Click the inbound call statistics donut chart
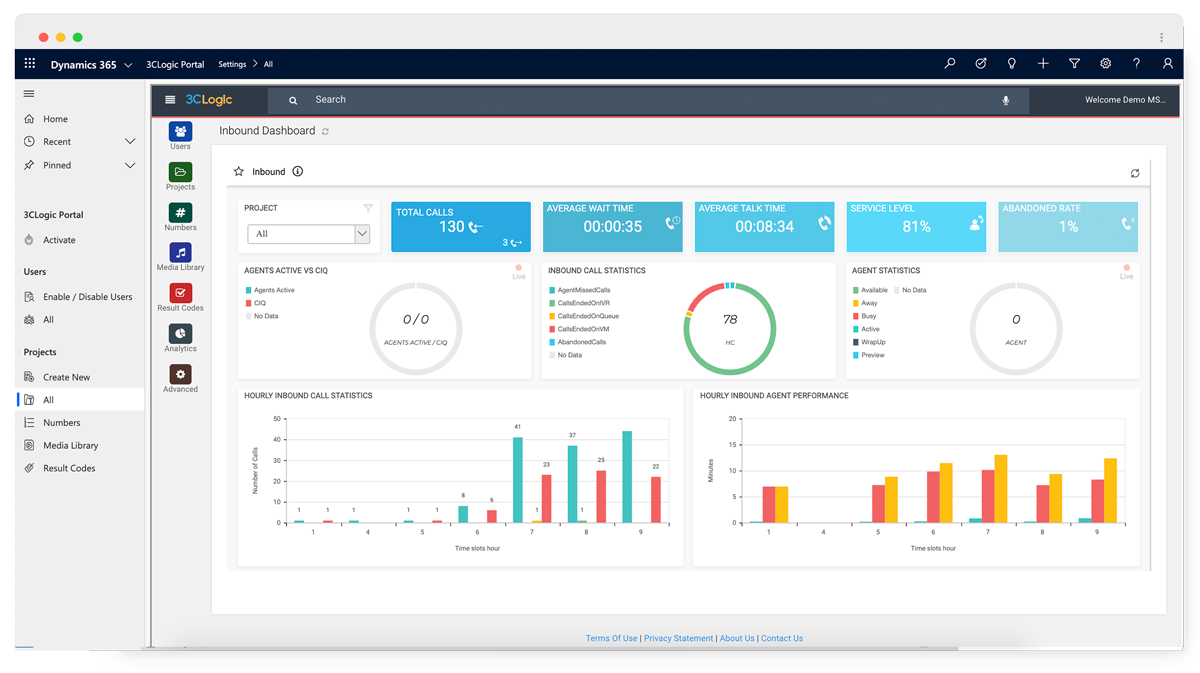The width and height of the screenshot is (1200, 673). 730,329
